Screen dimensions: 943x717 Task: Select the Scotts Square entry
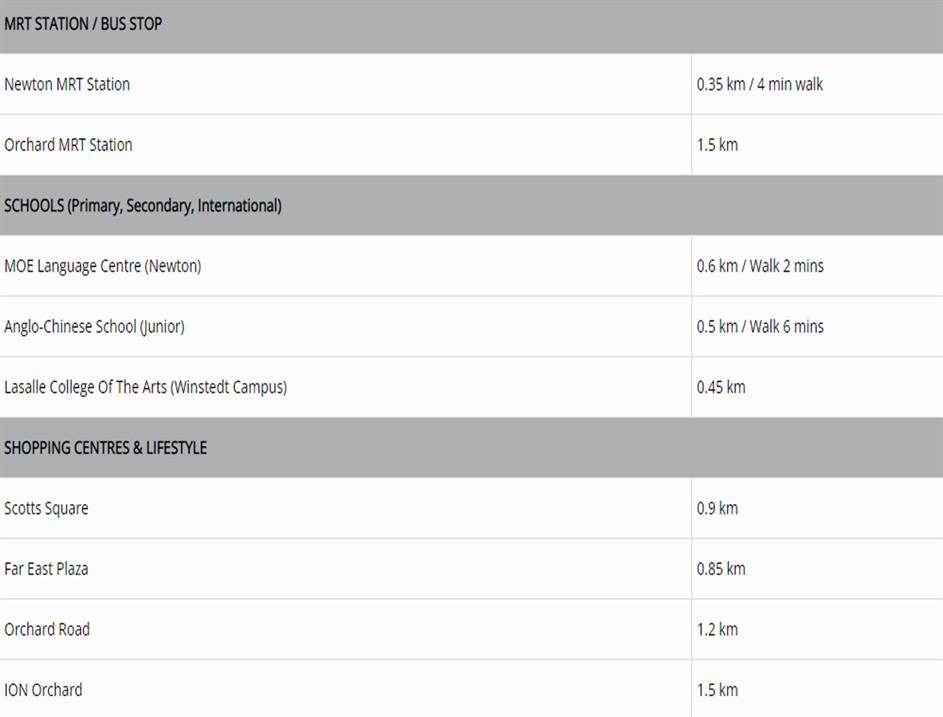click(x=46, y=509)
